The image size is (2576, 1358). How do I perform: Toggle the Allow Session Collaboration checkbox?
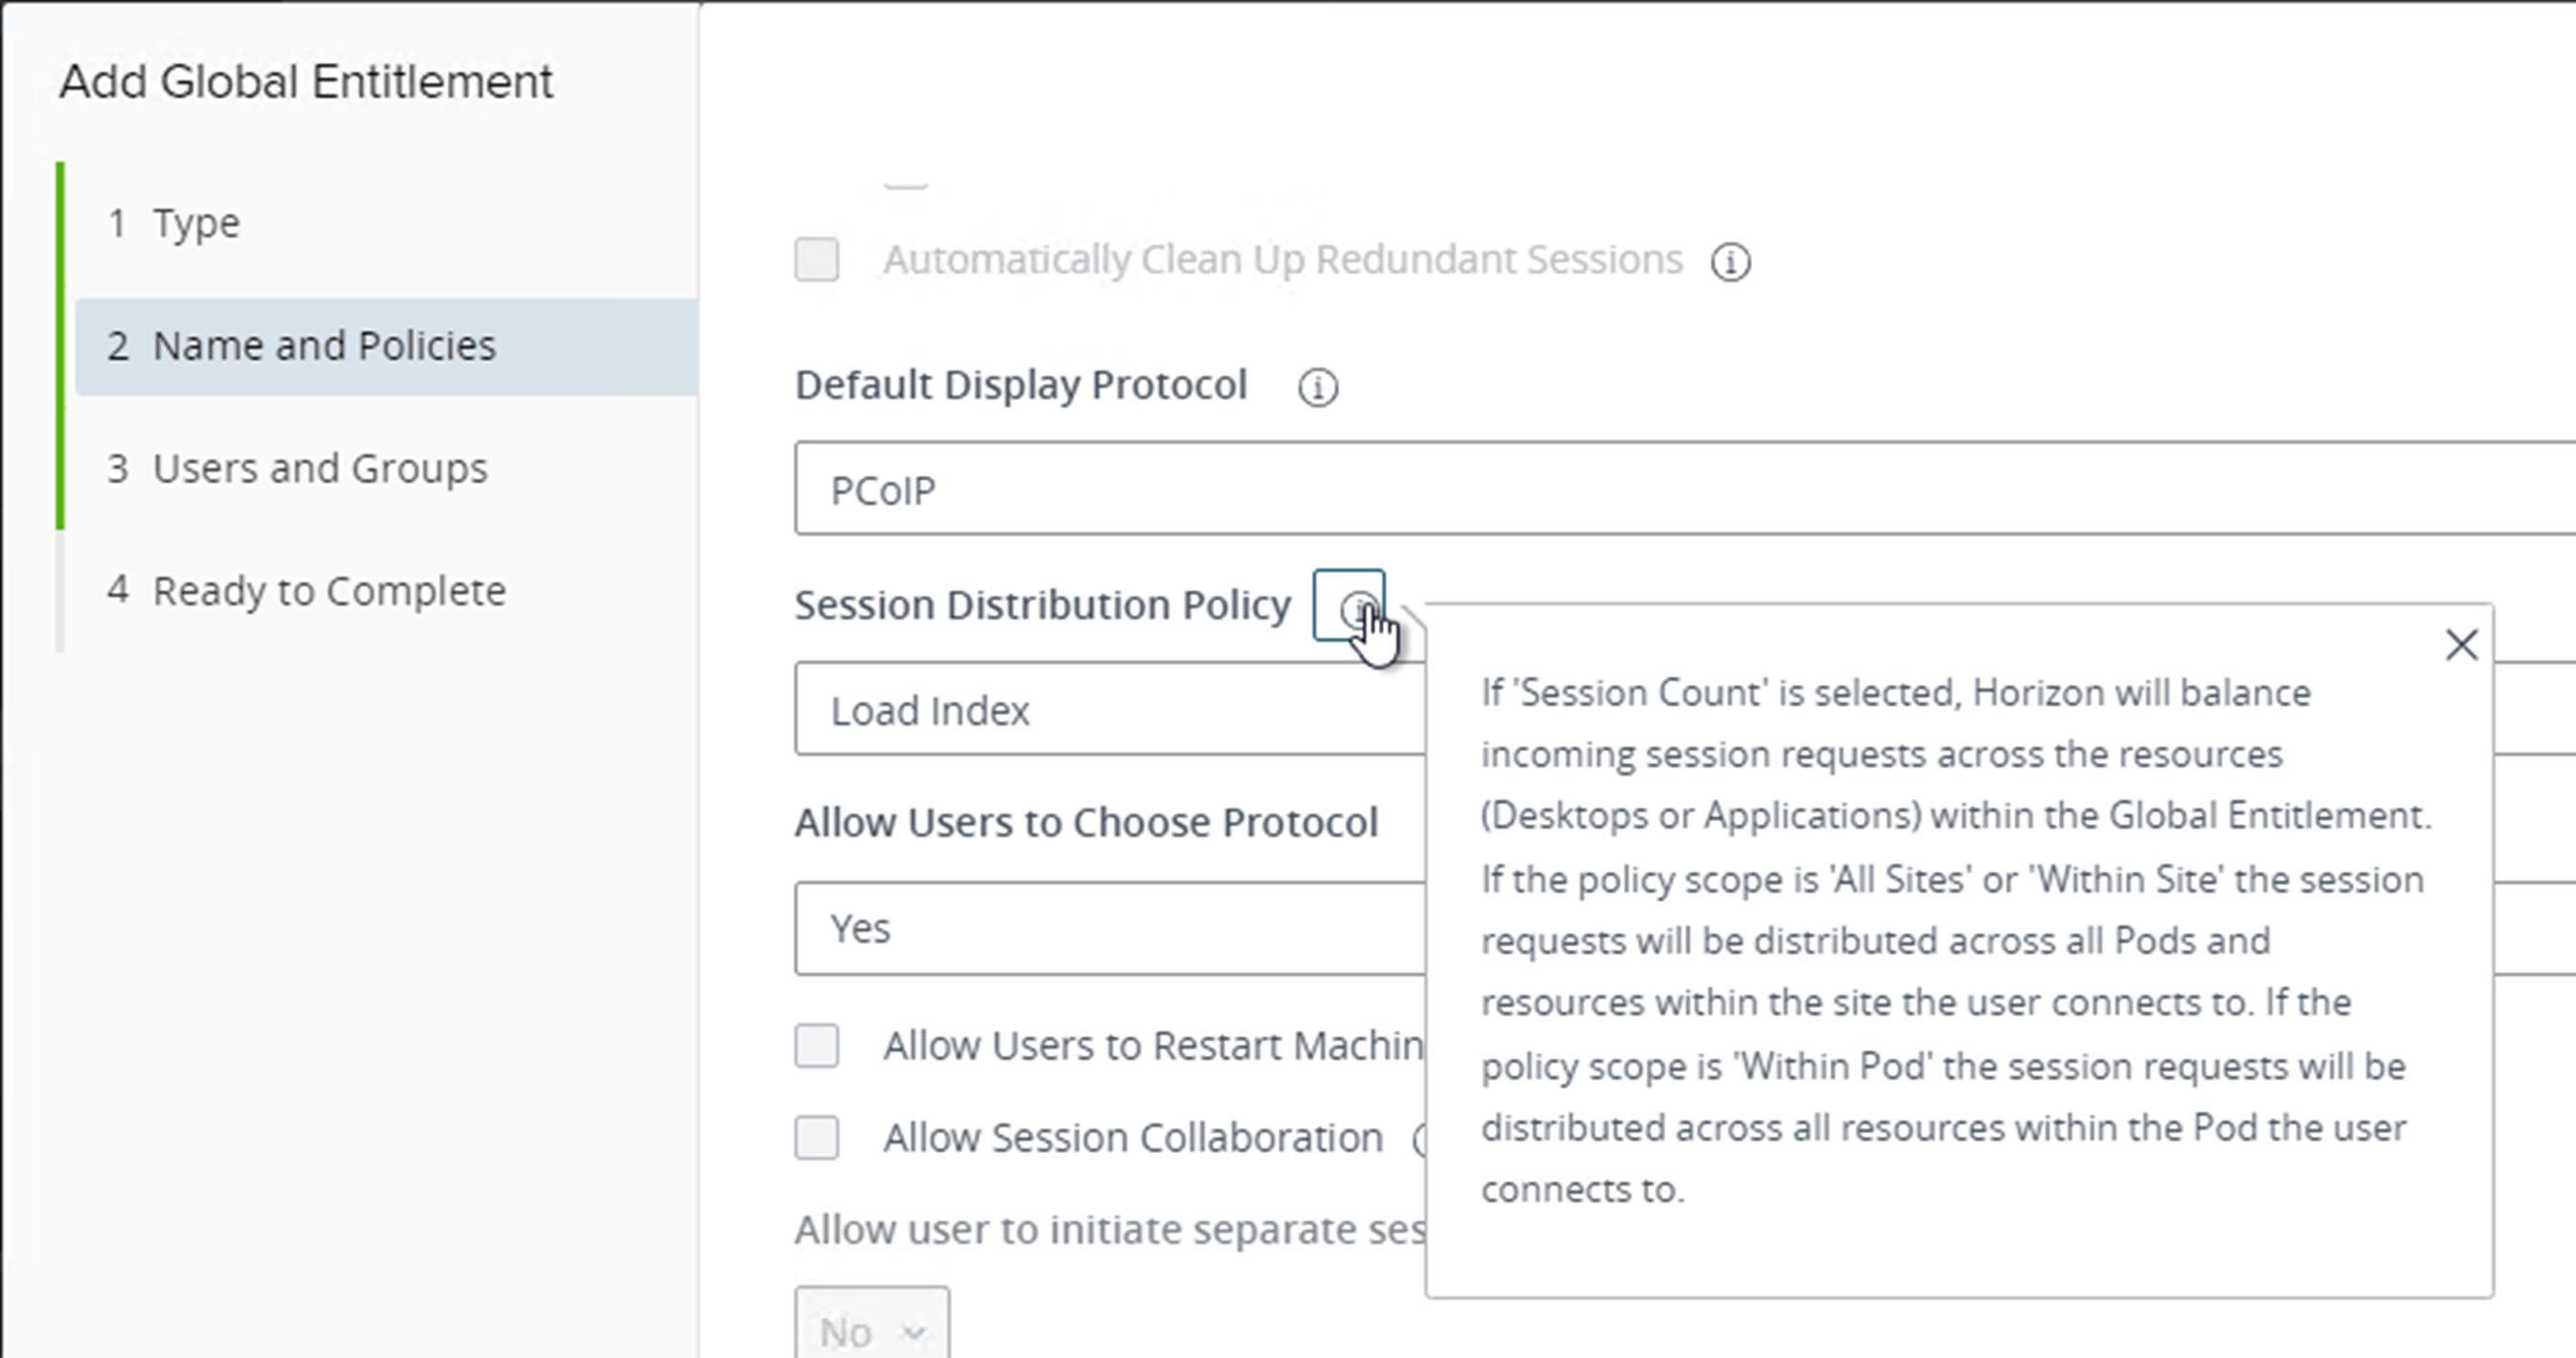(816, 1138)
